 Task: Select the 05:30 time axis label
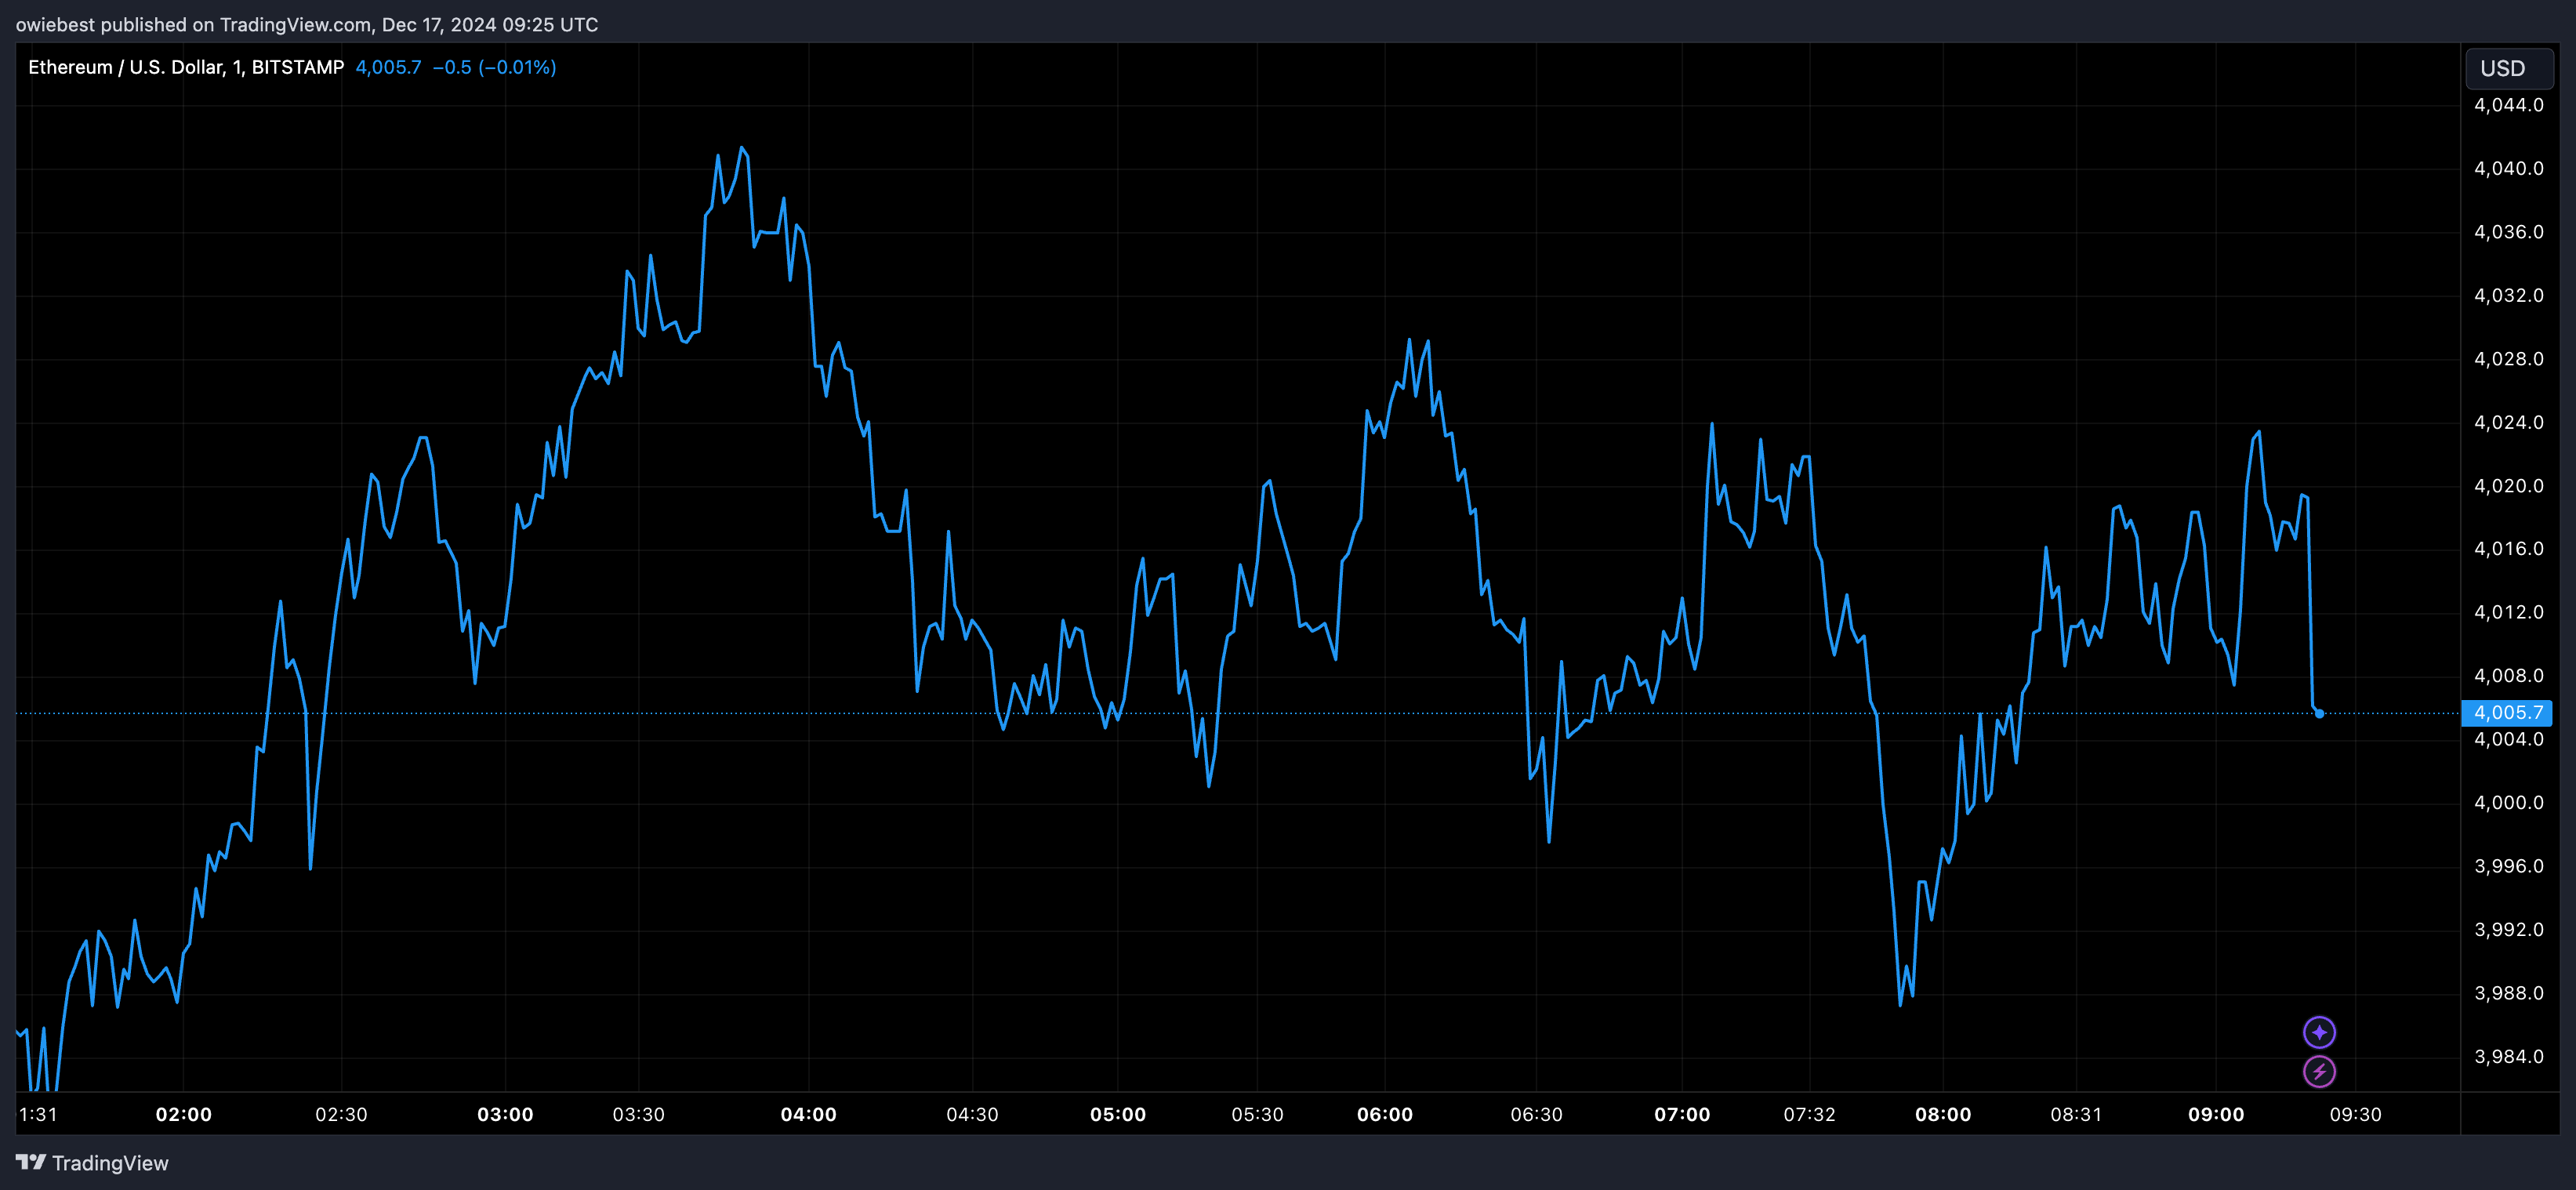point(1257,1114)
